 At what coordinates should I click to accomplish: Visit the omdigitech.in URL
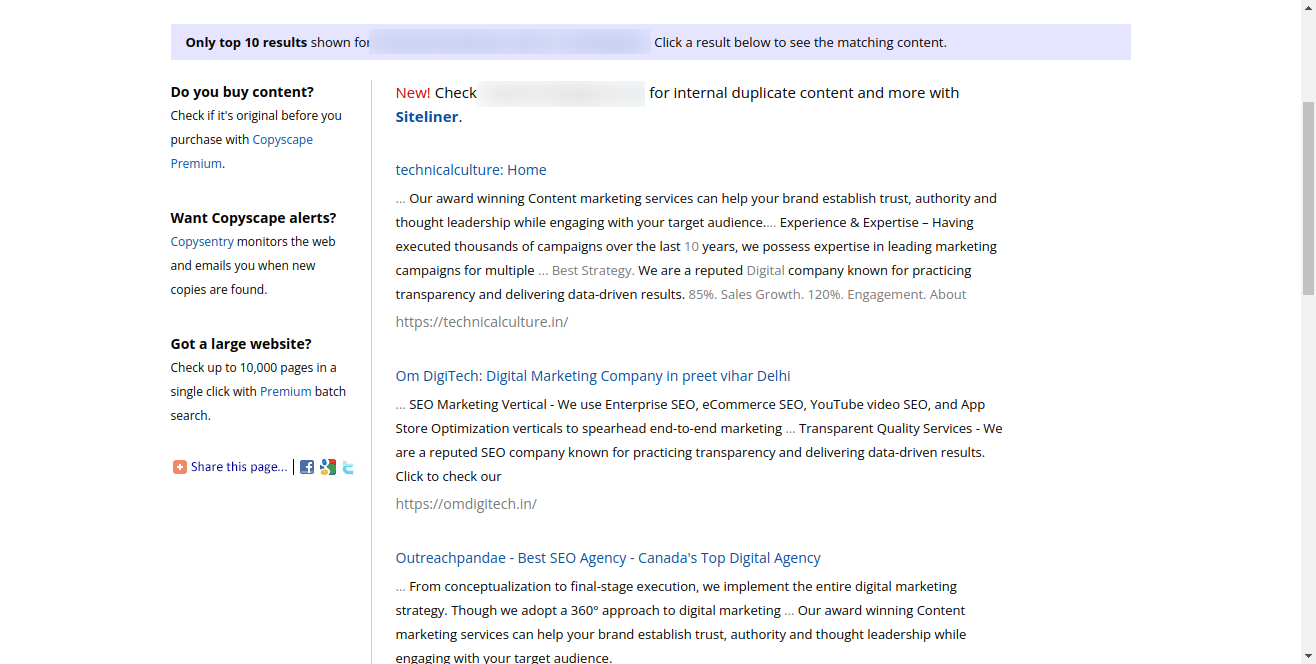click(x=466, y=503)
